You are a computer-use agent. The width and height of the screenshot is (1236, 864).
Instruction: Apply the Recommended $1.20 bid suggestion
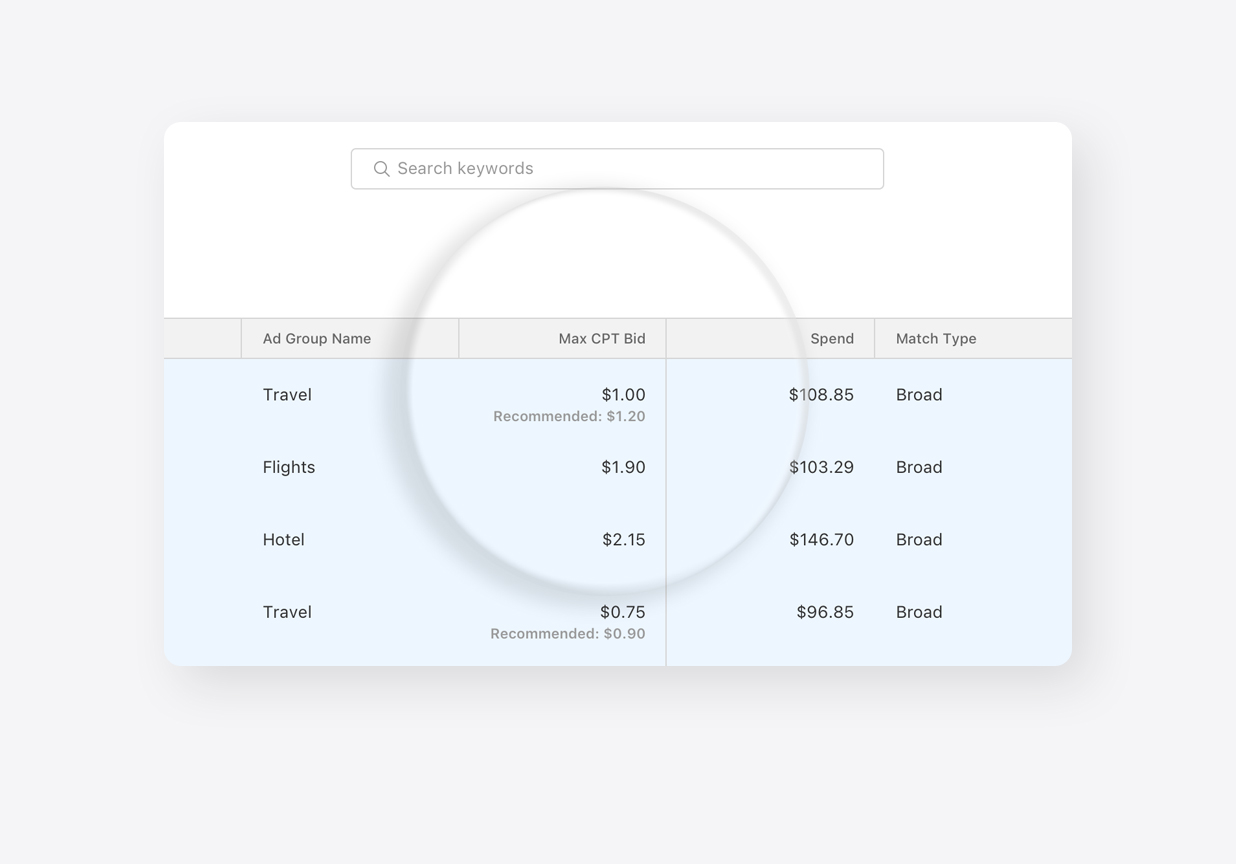(x=569, y=416)
